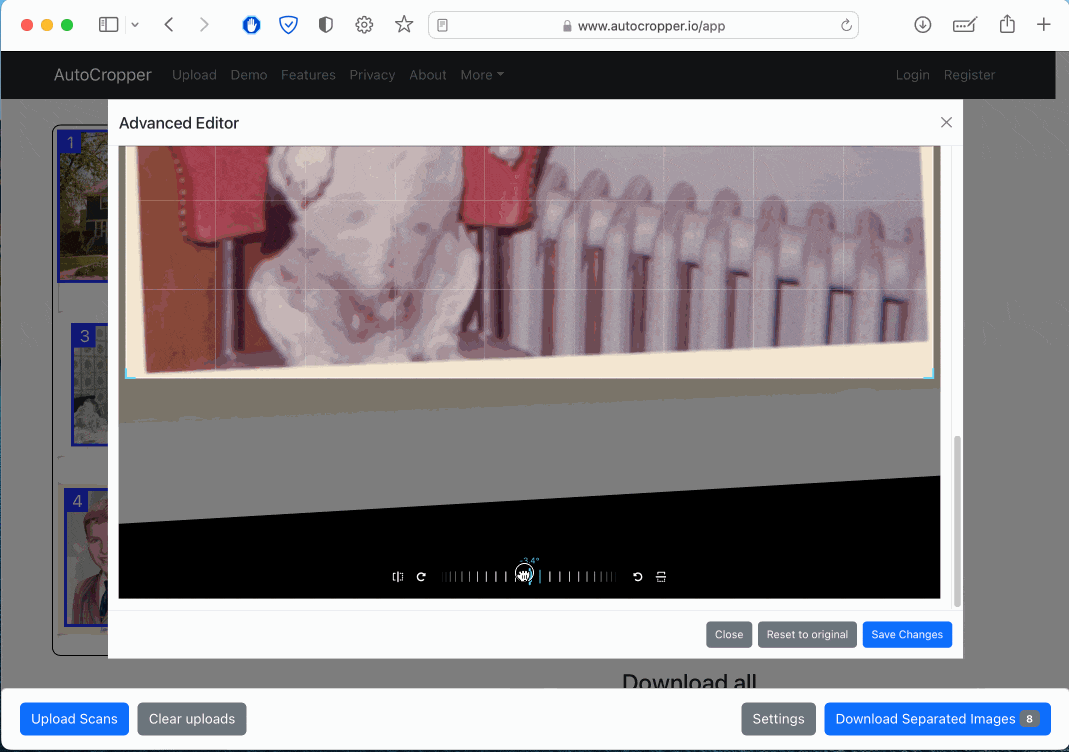The image size is (1069, 752).
Task: Click the Safari share icon
Action: (x=1007, y=24)
